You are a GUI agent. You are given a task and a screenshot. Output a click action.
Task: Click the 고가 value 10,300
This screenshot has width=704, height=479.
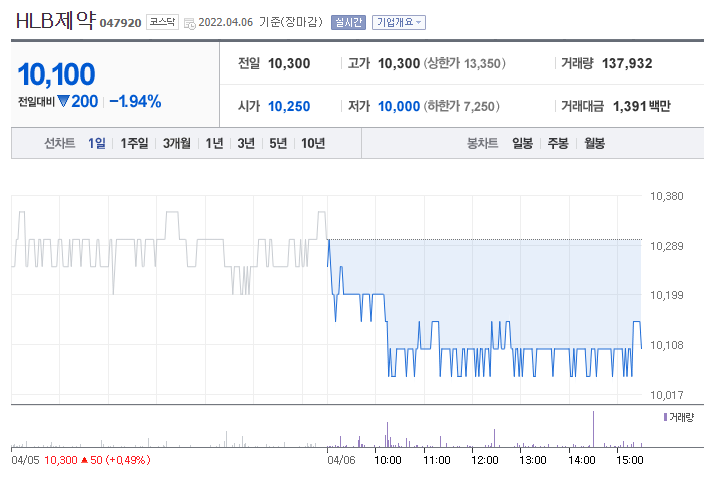[x=399, y=63]
